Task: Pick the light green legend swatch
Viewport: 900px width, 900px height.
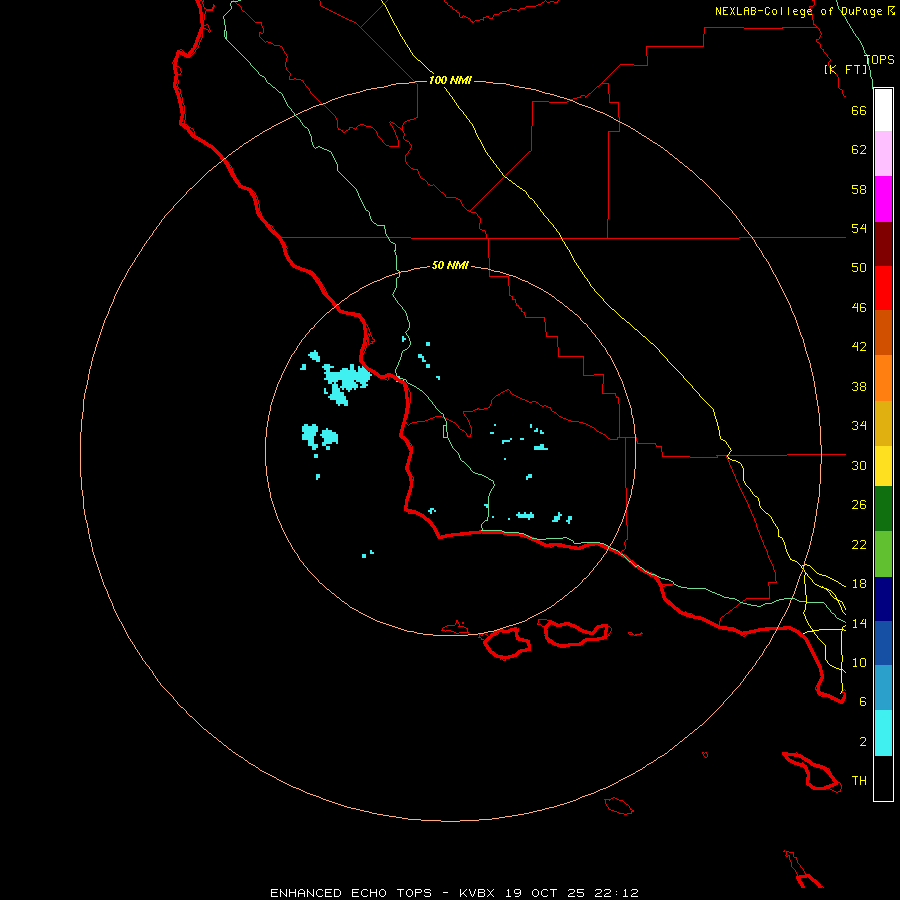Action: tap(883, 554)
